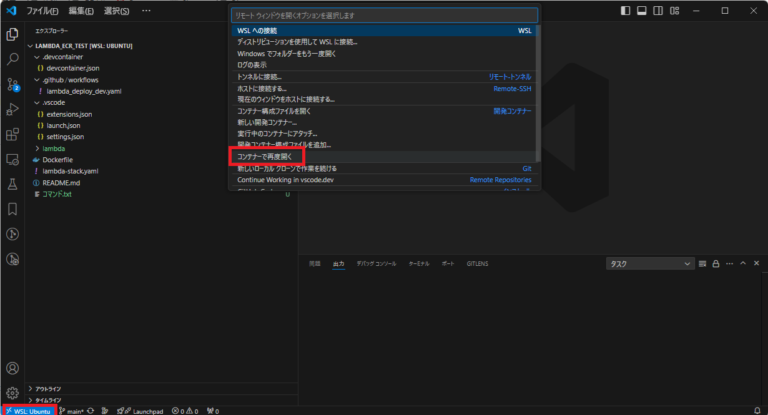Open Customize Layout icon in title bar
The image size is (768, 415).
click(674, 11)
